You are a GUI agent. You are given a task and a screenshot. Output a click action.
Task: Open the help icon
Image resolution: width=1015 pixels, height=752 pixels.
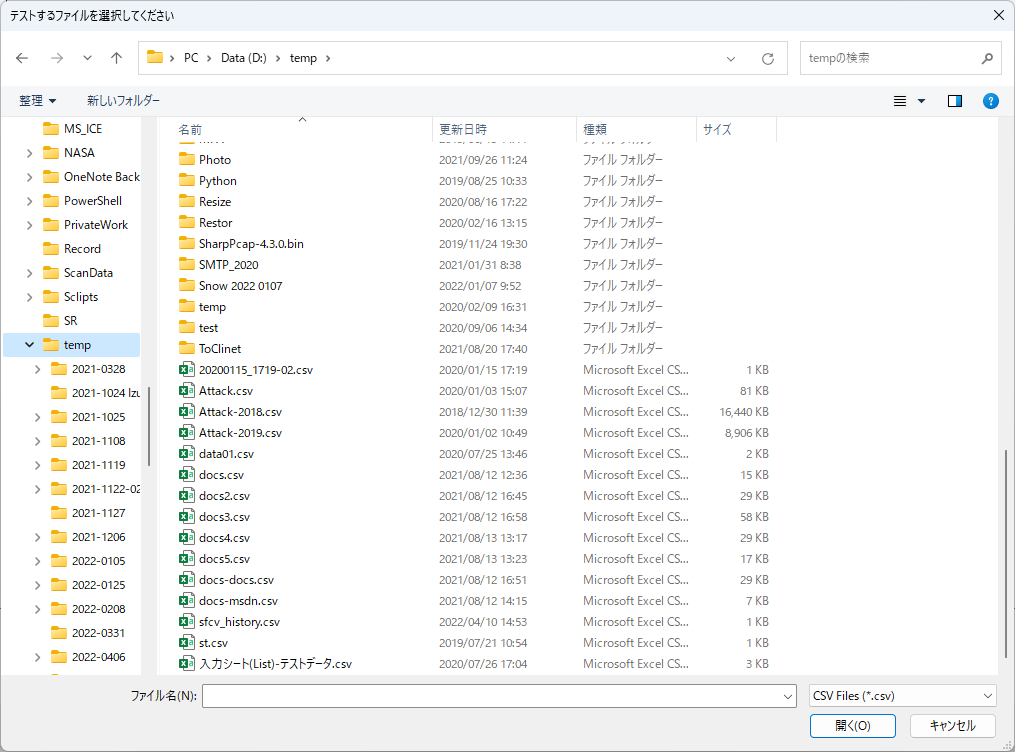990,101
